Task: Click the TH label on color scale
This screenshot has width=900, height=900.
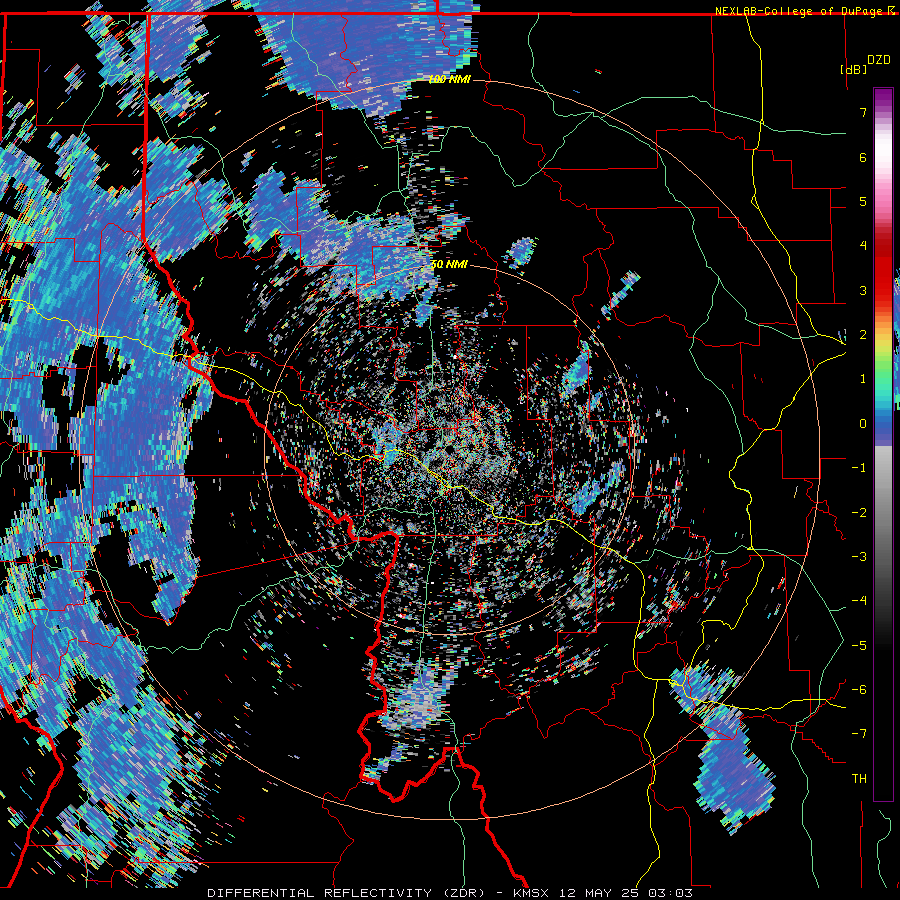Action: pos(859,779)
